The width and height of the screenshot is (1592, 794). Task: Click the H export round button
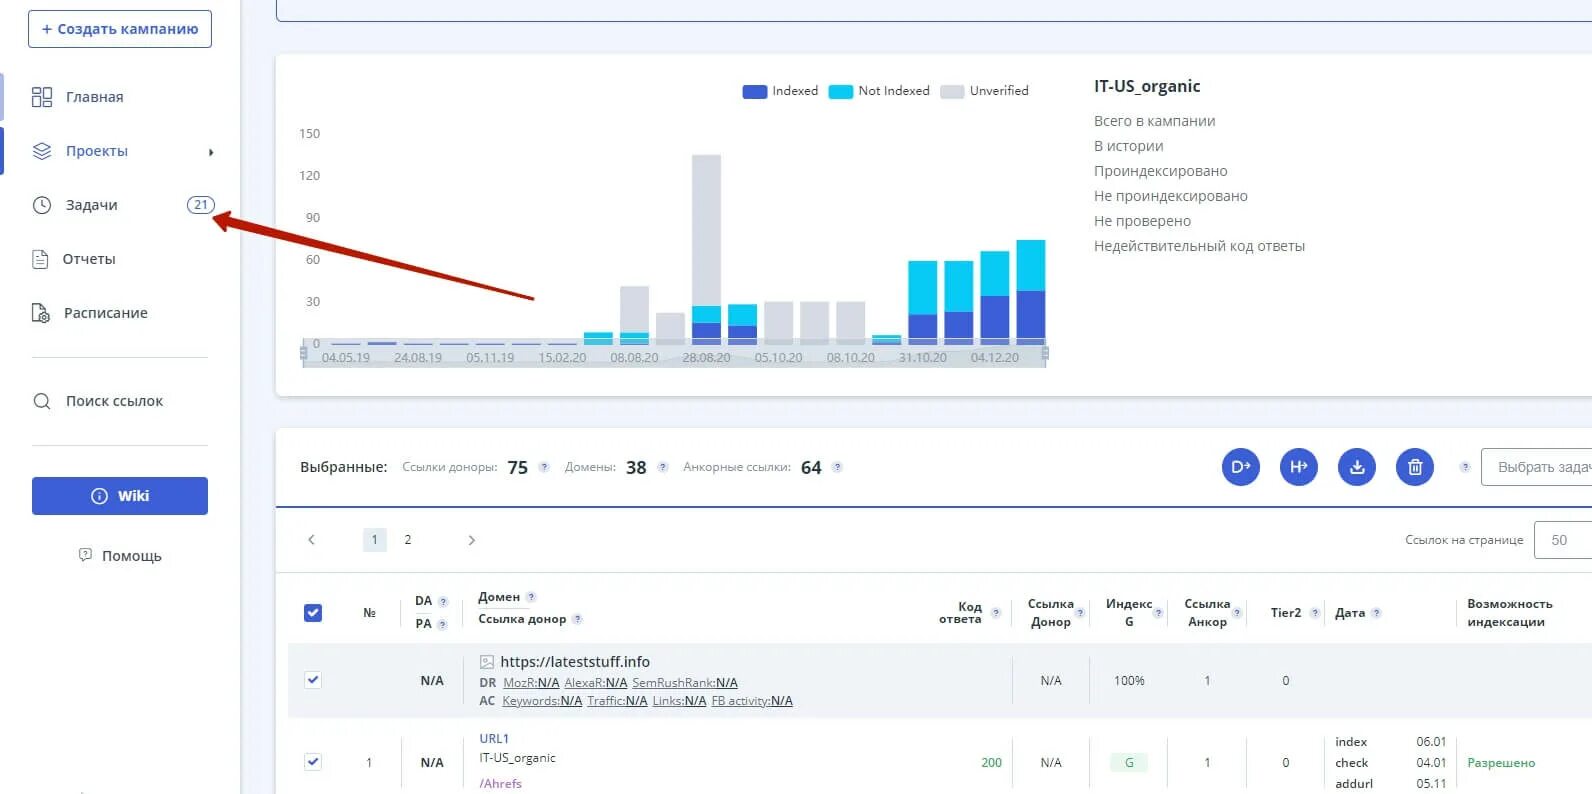(x=1299, y=467)
